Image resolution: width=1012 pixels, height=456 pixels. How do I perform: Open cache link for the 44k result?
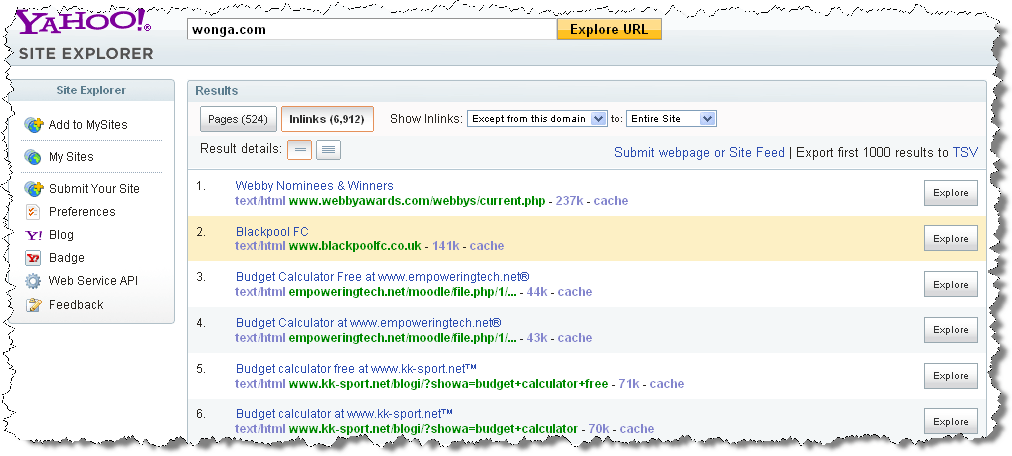pos(574,292)
